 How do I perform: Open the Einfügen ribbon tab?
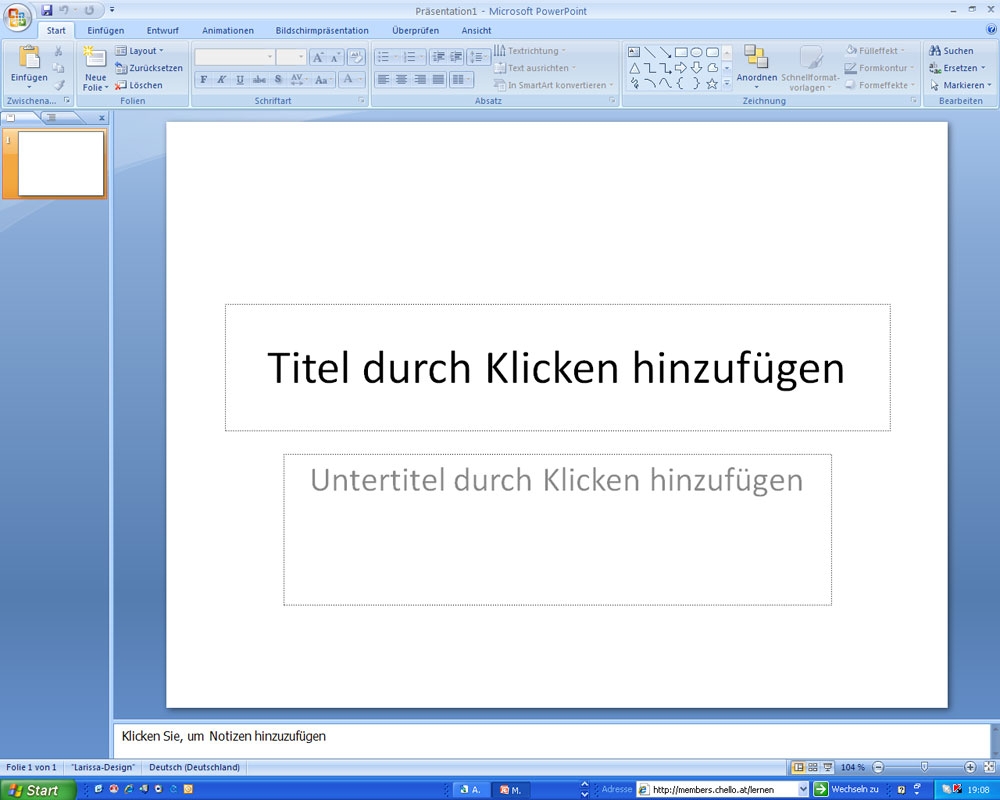[x=105, y=31]
